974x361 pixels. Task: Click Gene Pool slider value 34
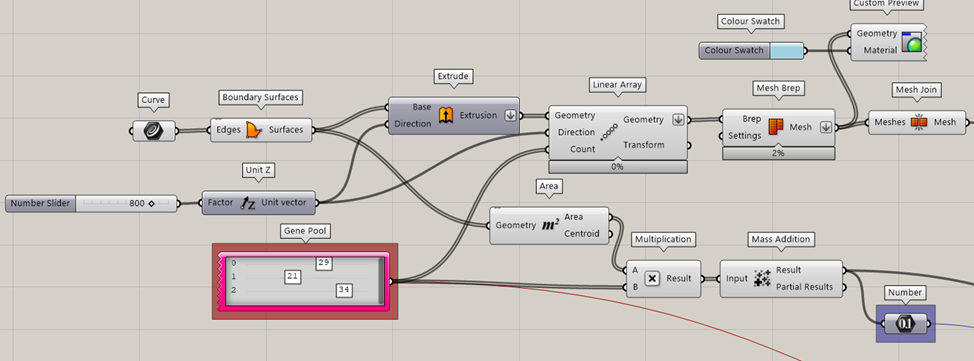click(345, 290)
